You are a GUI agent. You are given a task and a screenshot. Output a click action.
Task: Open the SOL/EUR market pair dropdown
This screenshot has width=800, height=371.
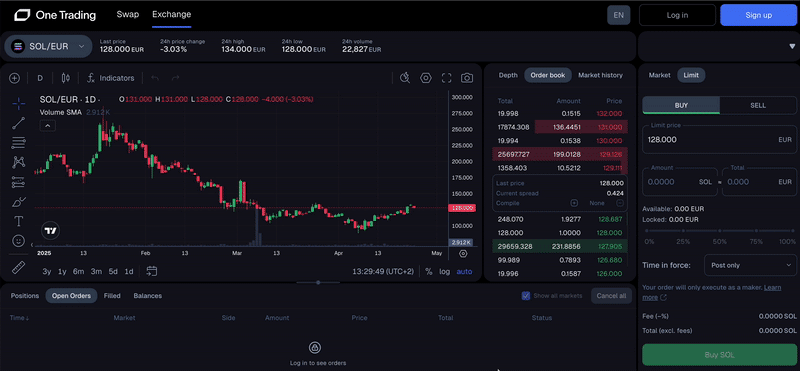click(48, 46)
